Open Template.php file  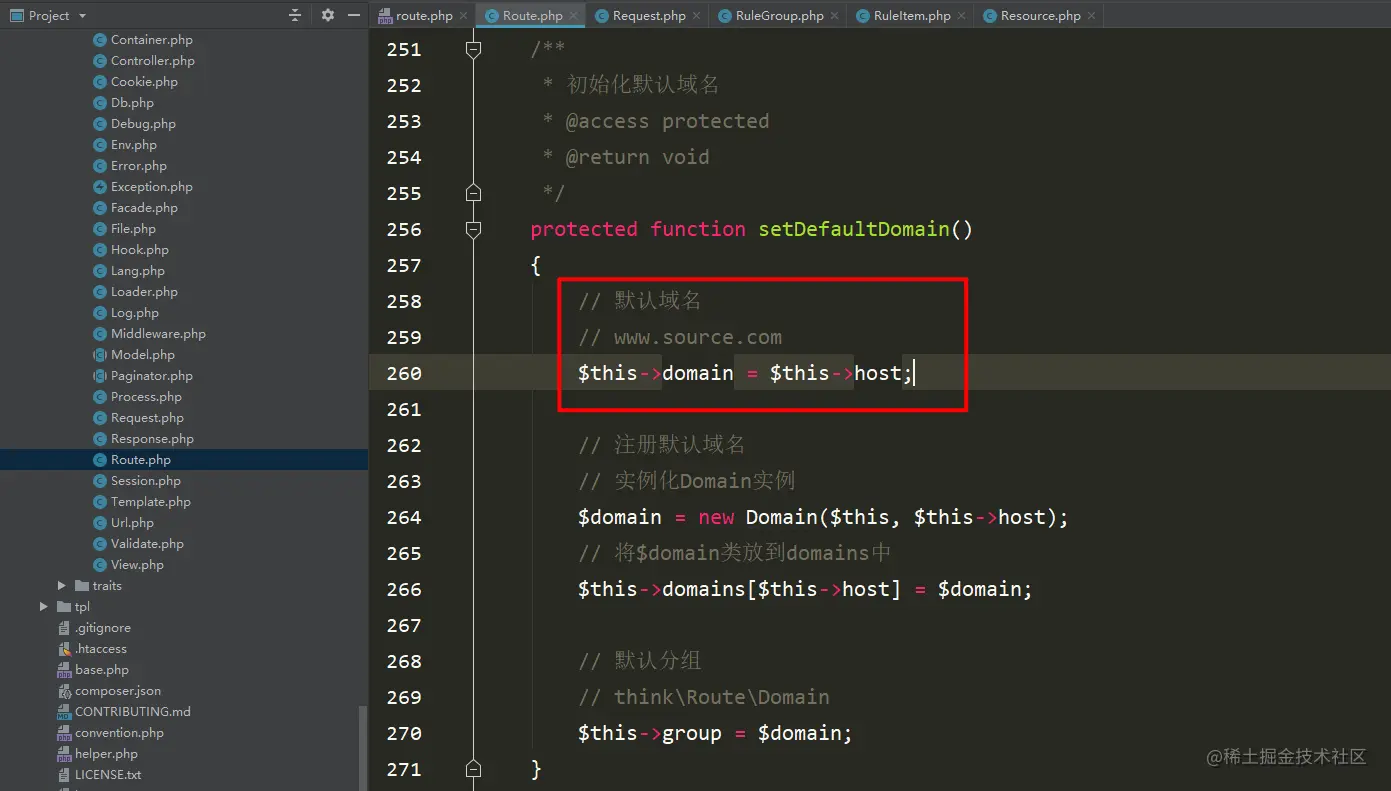click(151, 502)
